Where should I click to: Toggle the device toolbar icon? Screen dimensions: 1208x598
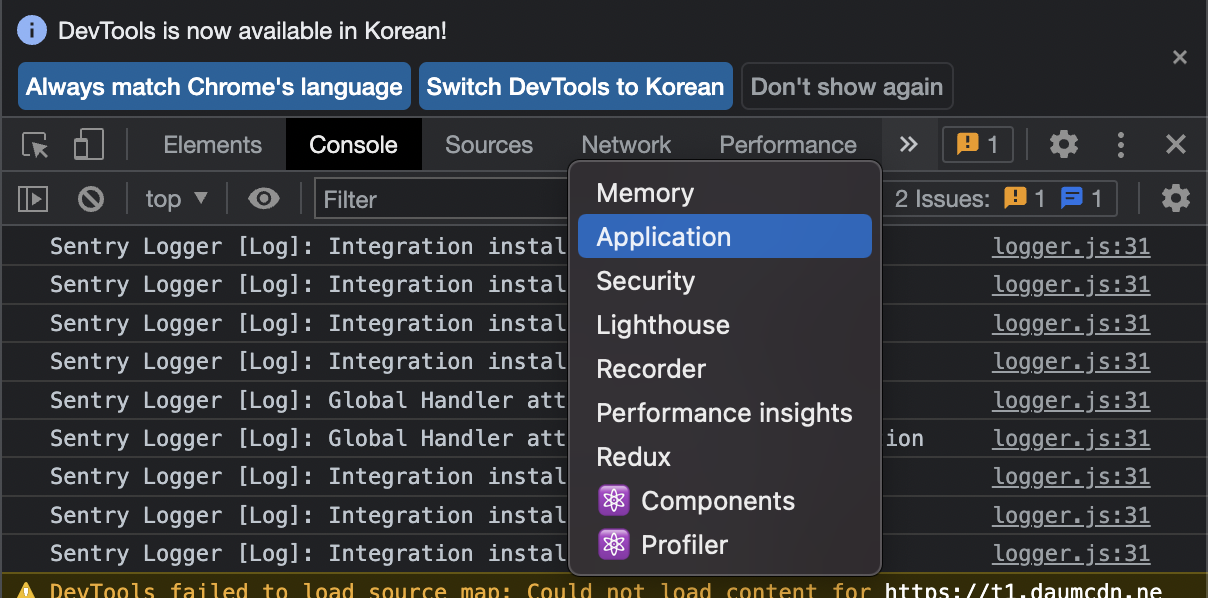pyautogui.click(x=89, y=145)
